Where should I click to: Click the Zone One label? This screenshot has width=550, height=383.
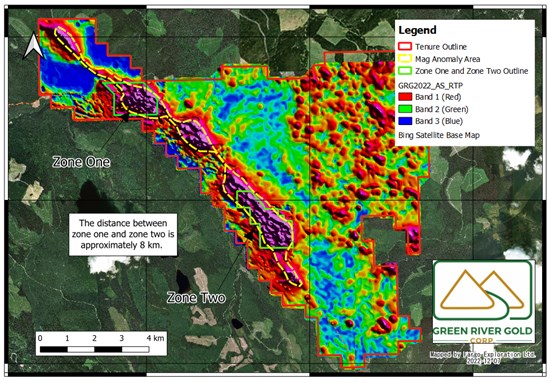81,162
